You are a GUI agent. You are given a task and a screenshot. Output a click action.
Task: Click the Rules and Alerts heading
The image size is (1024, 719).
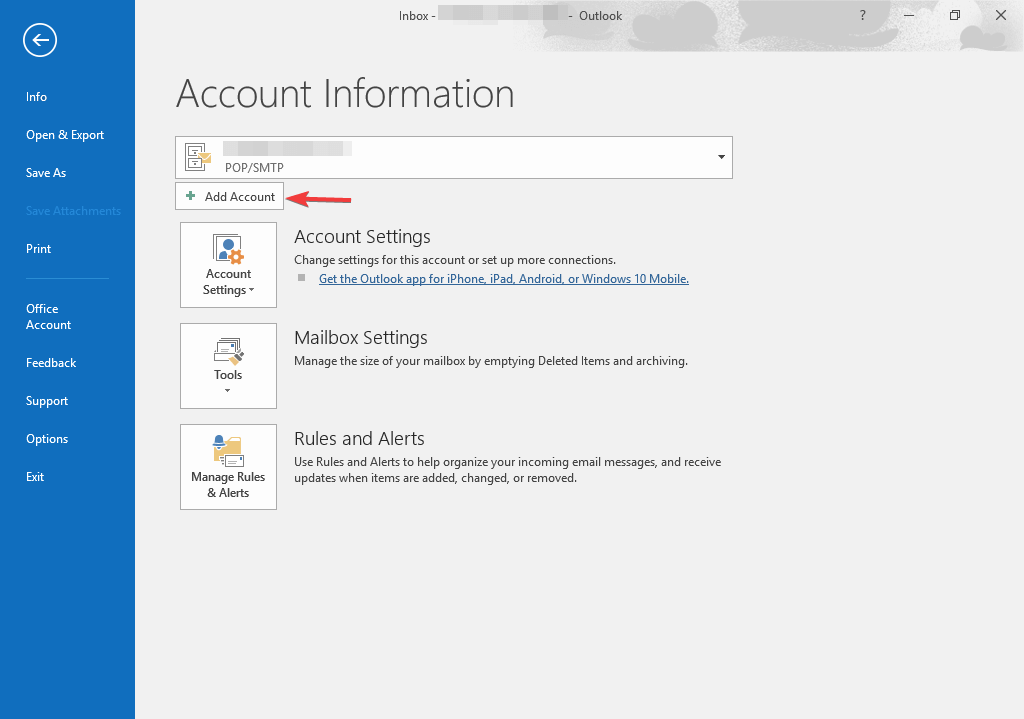coord(359,439)
